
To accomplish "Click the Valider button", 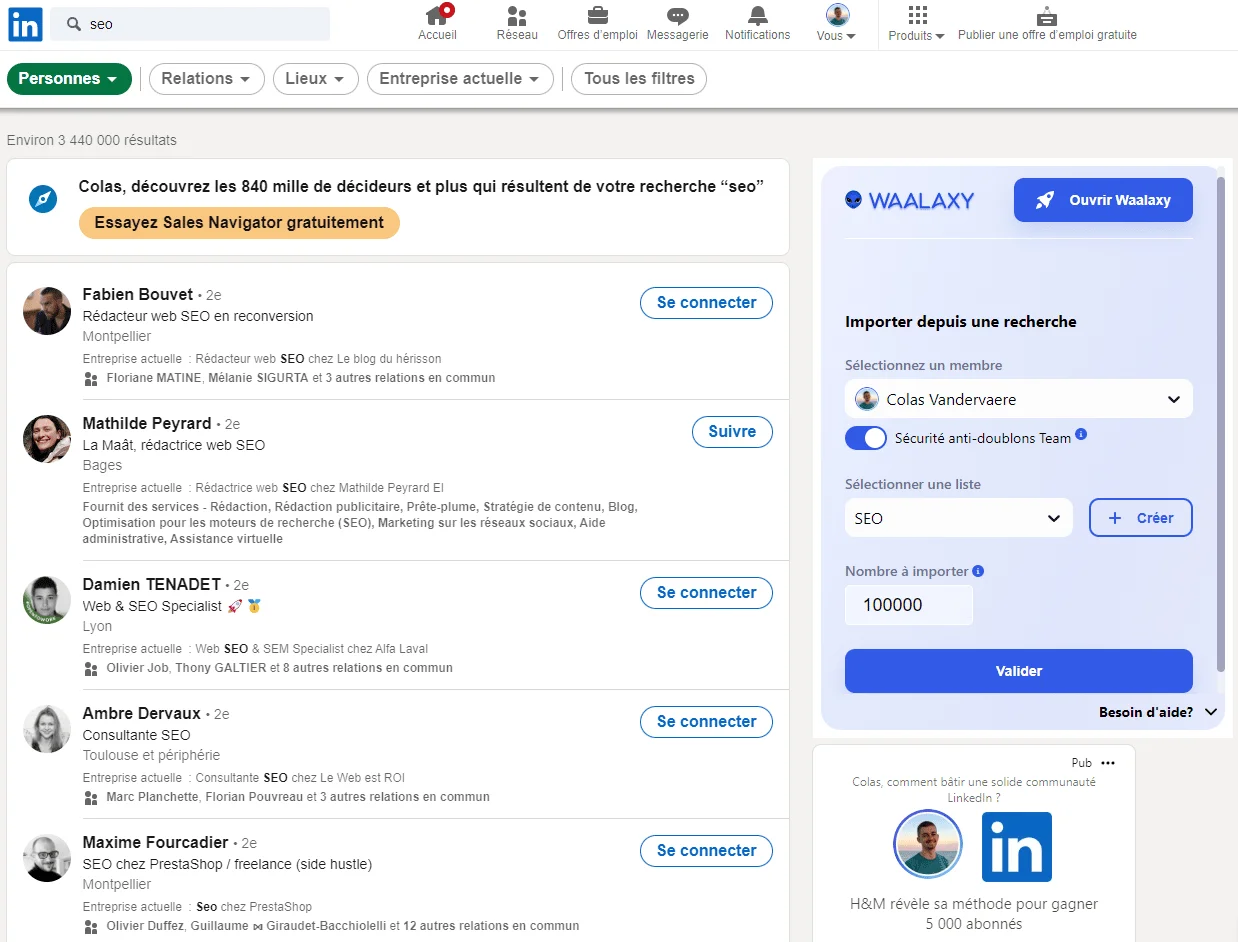I will pos(1019,671).
